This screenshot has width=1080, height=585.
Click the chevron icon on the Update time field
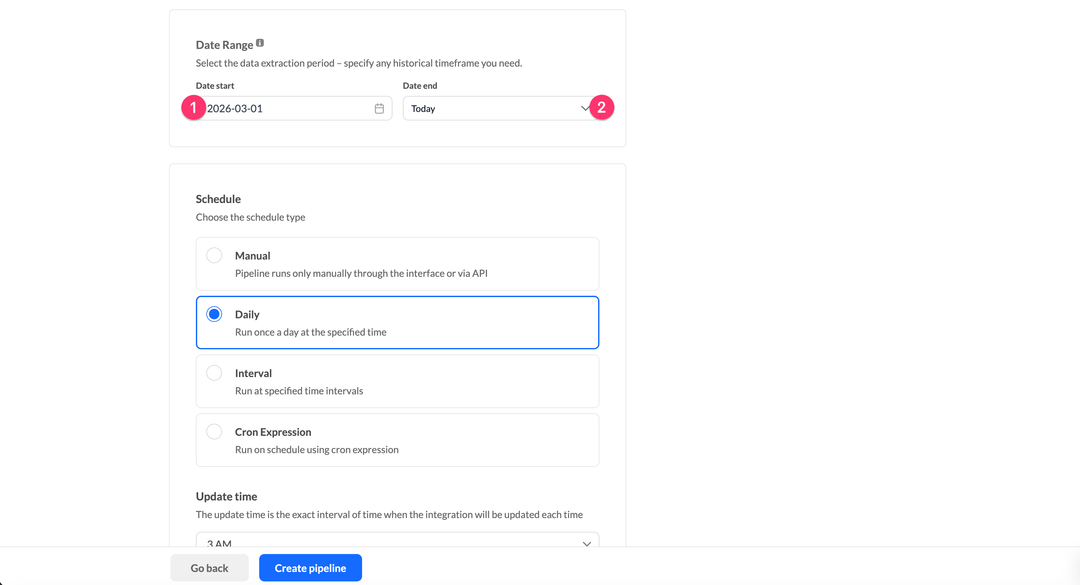point(587,543)
